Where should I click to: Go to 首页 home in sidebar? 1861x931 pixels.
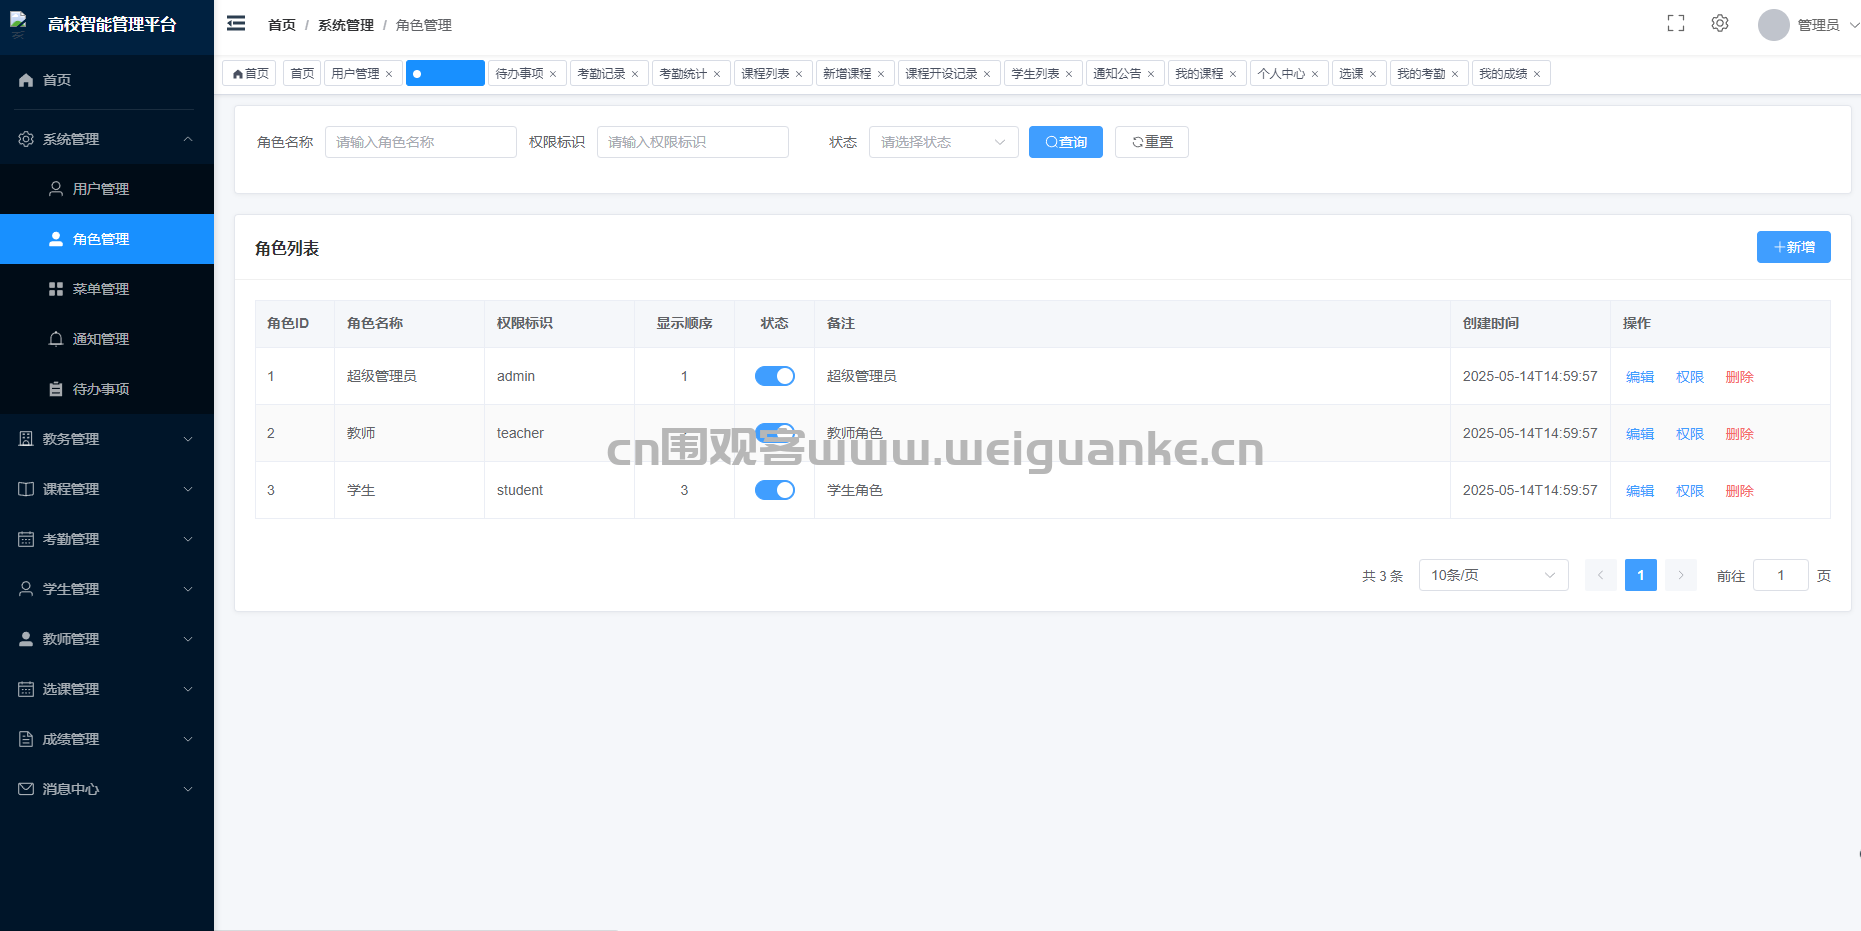pos(57,80)
